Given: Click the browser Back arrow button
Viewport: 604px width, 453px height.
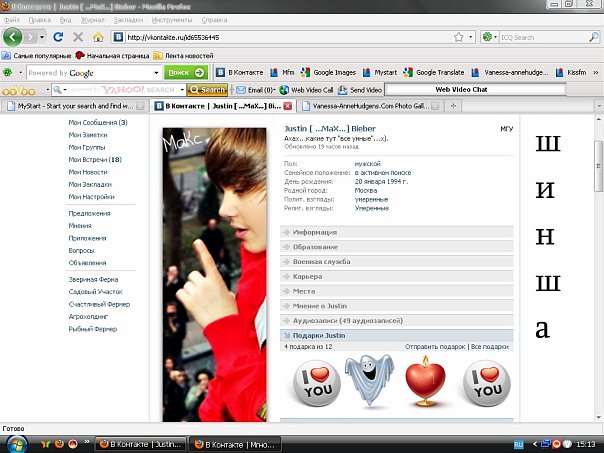Looking at the screenshot, I should pyautogui.click(x=14, y=37).
